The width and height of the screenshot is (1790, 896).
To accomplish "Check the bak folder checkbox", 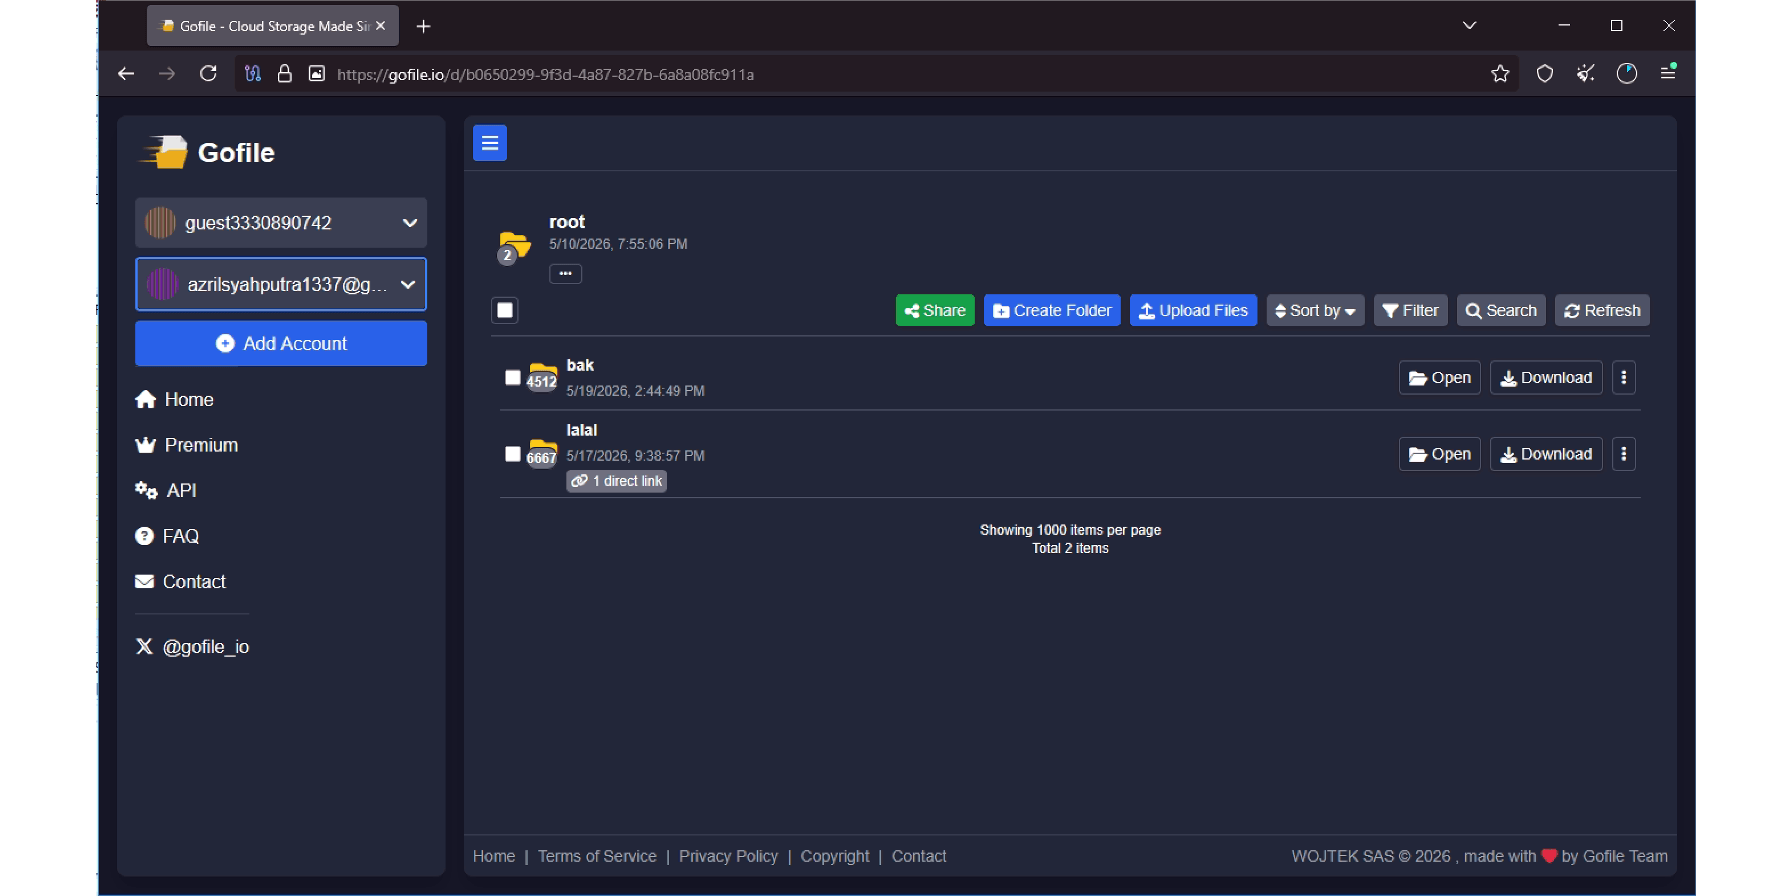I will [513, 377].
